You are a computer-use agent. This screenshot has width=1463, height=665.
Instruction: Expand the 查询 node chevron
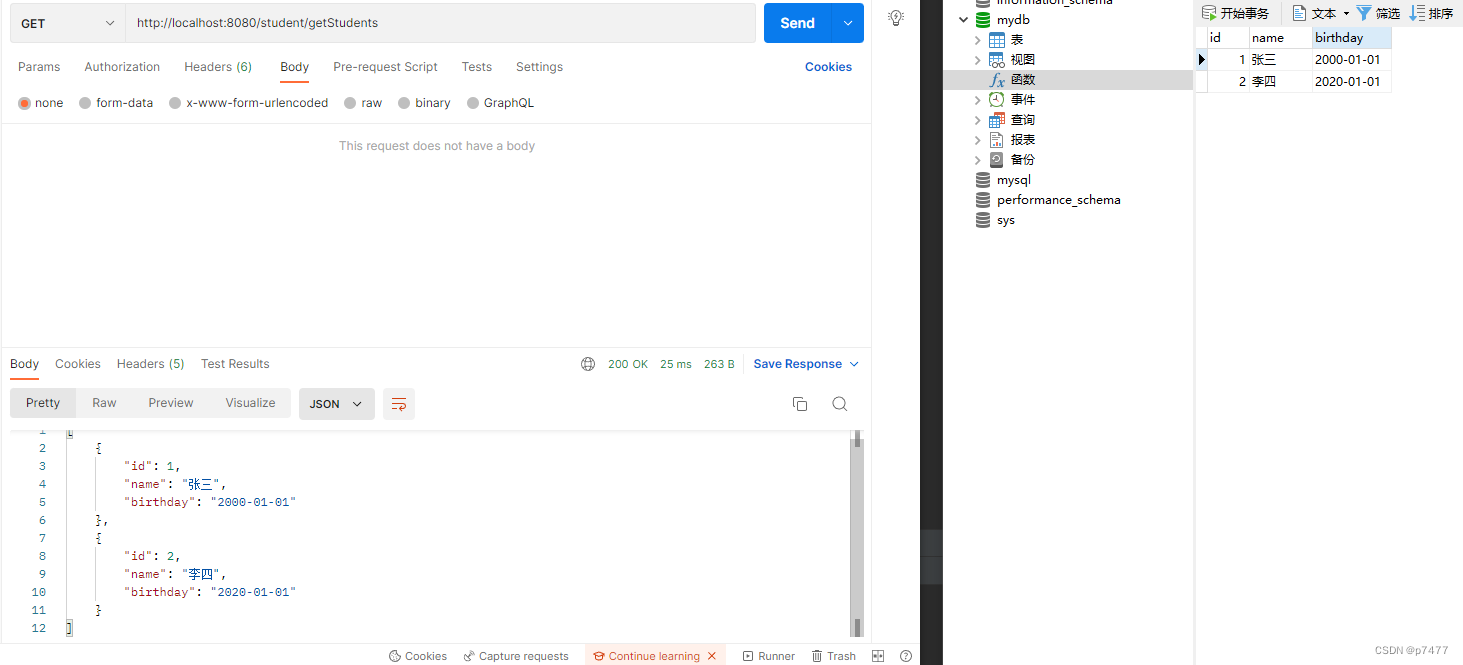pos(977,120)
